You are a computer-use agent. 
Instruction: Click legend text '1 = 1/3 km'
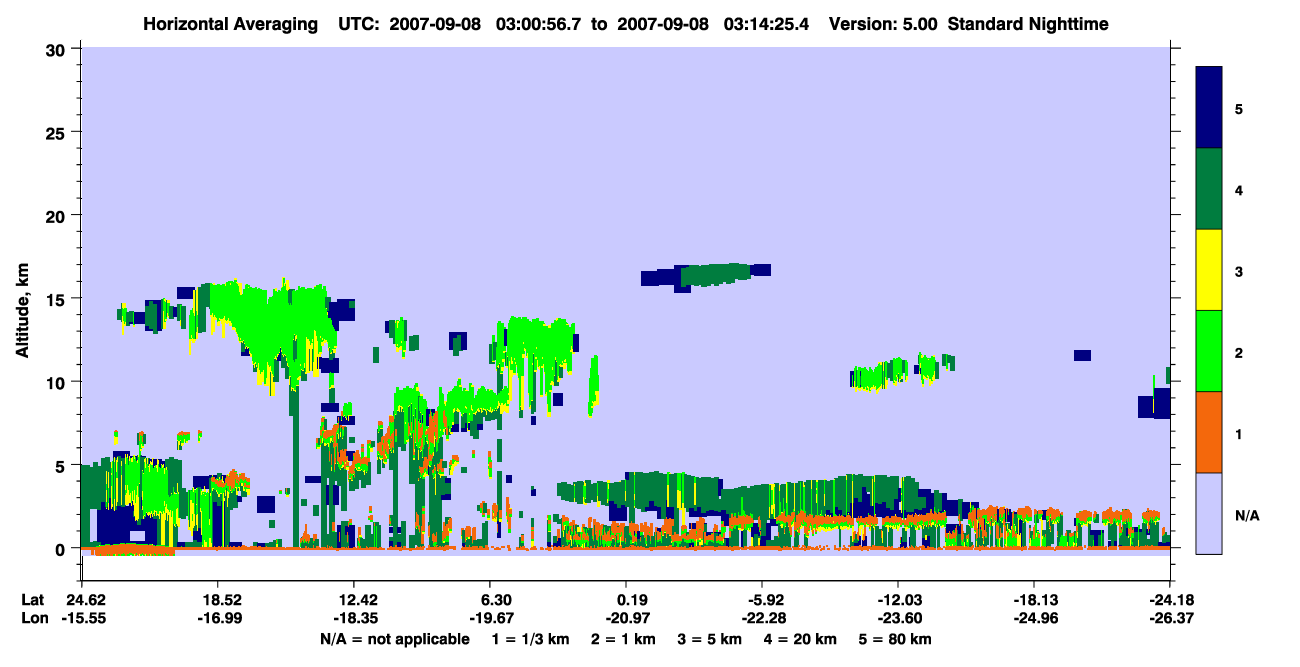(530, 639)
